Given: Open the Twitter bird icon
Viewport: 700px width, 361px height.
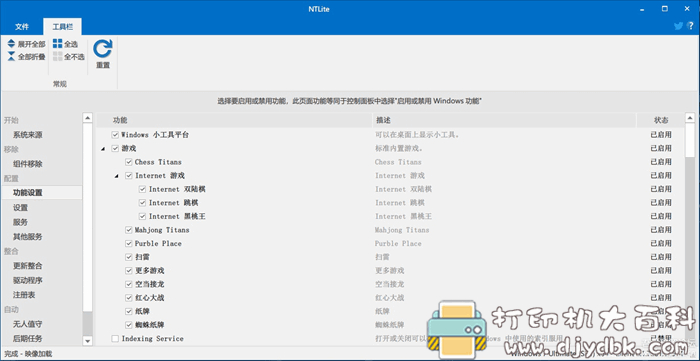Looking at the screenshot, I should point(678,26).
